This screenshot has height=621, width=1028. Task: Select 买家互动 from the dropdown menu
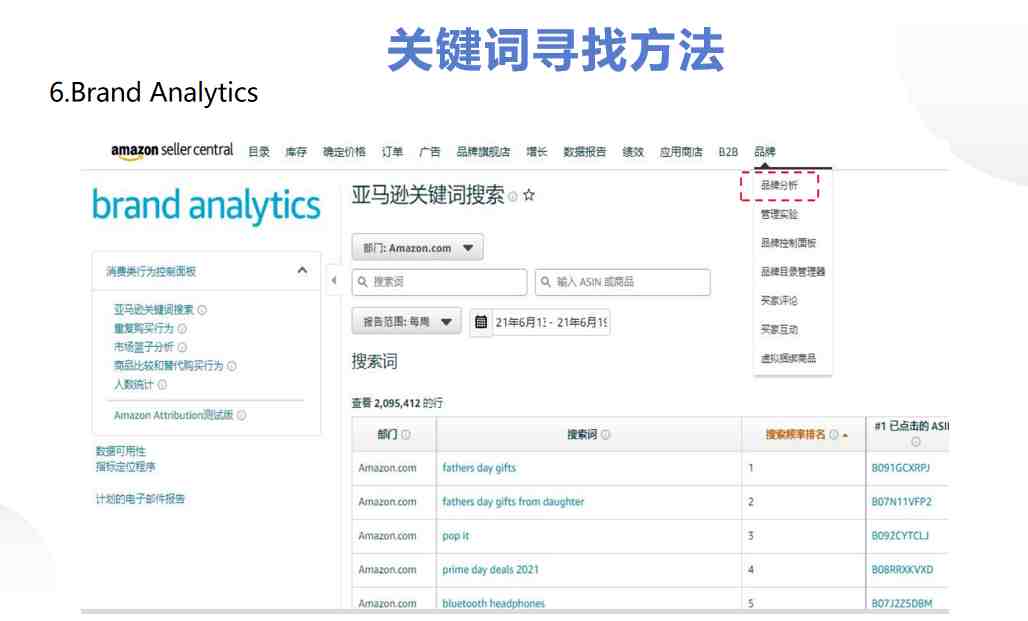click(x=779, y=330)
